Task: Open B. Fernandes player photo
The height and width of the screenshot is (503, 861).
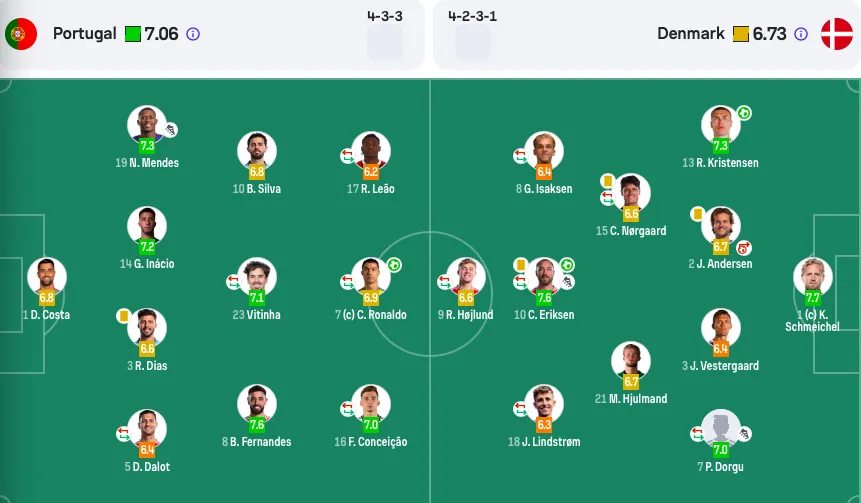Action: (x=257, y=404)
